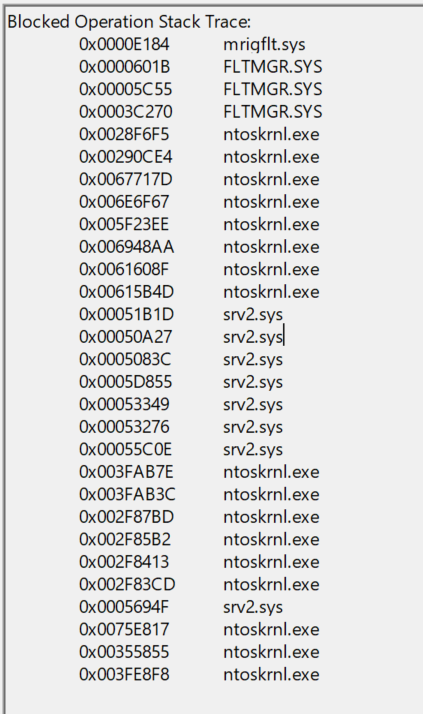Viewport: 423px width, 714px height.
Task: Select address 0x0075E817
Action: [124, 630]
